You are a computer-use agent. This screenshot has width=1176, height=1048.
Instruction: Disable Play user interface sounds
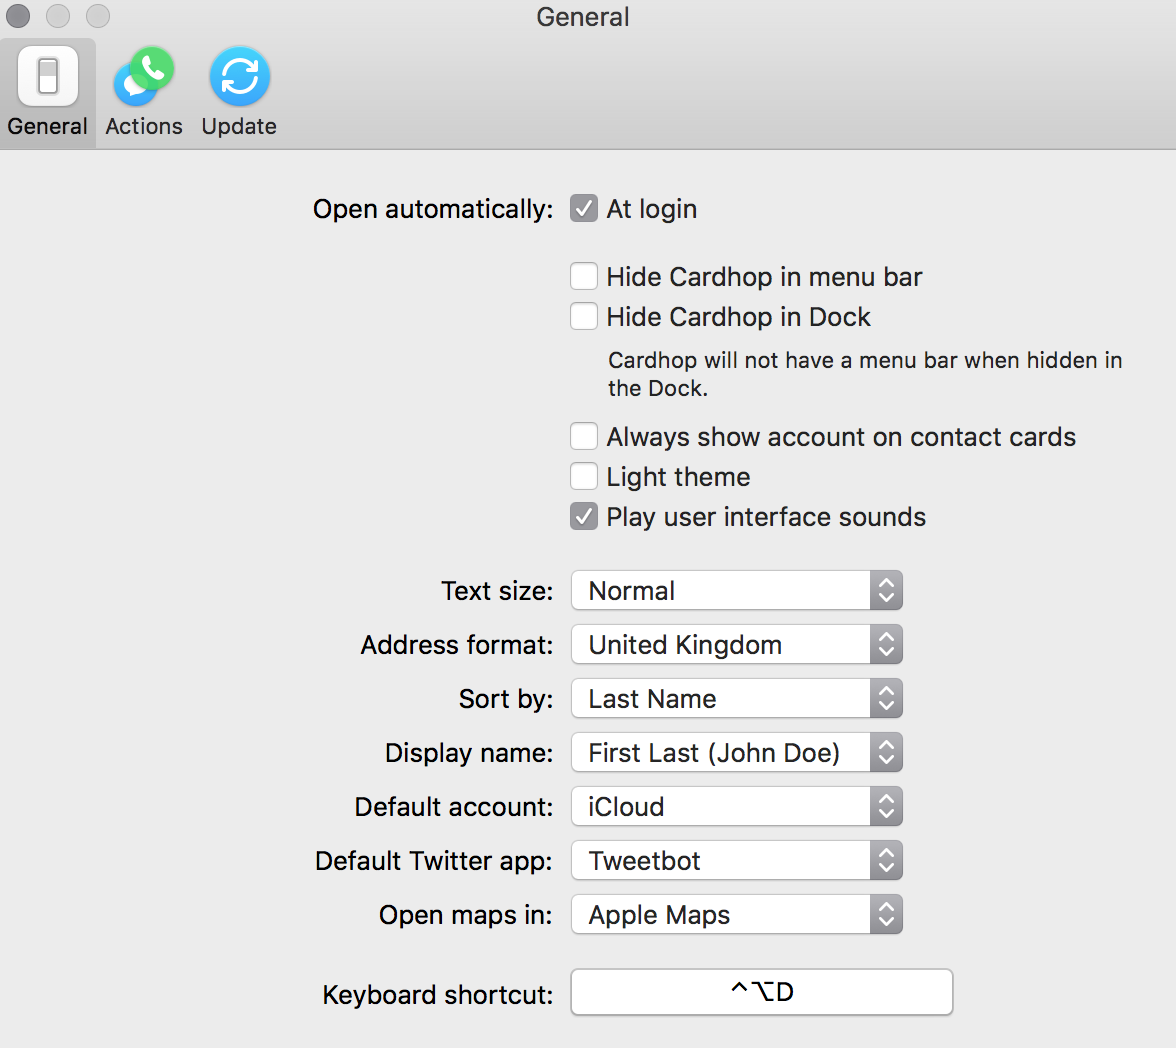[x=584, y=517]
